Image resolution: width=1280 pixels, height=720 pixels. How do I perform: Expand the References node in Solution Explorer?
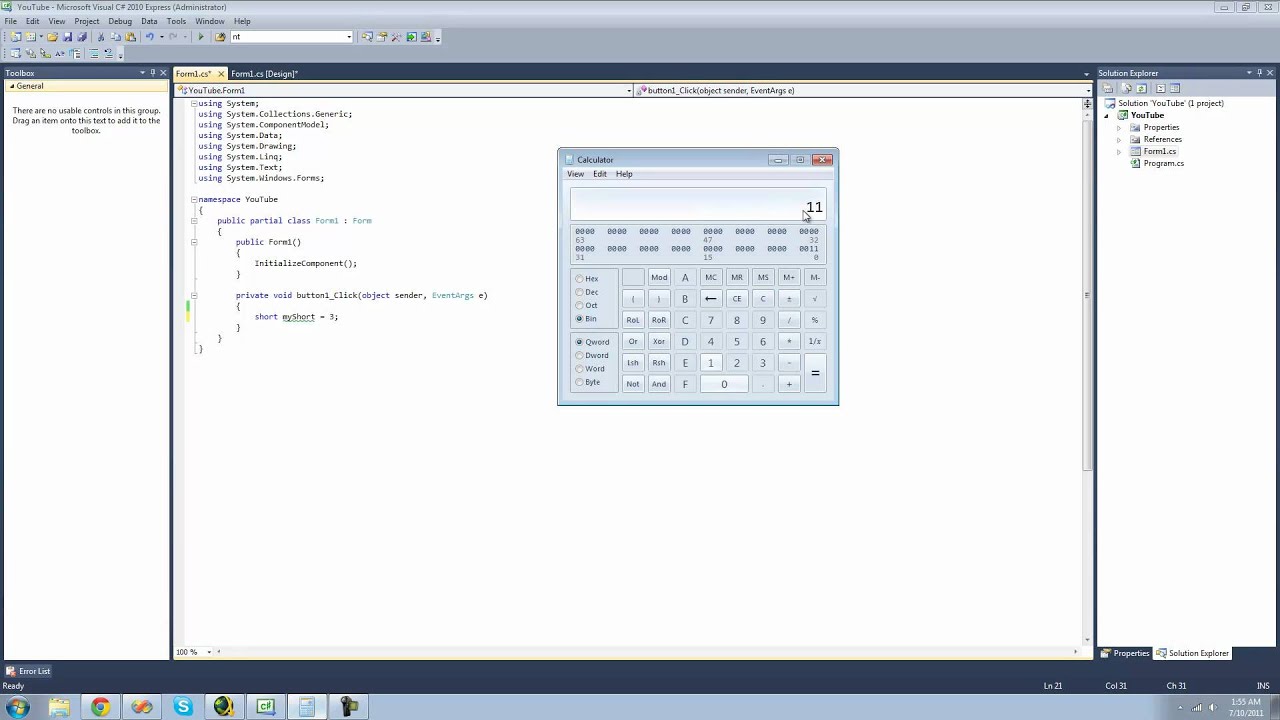(x=1119, y=140)
